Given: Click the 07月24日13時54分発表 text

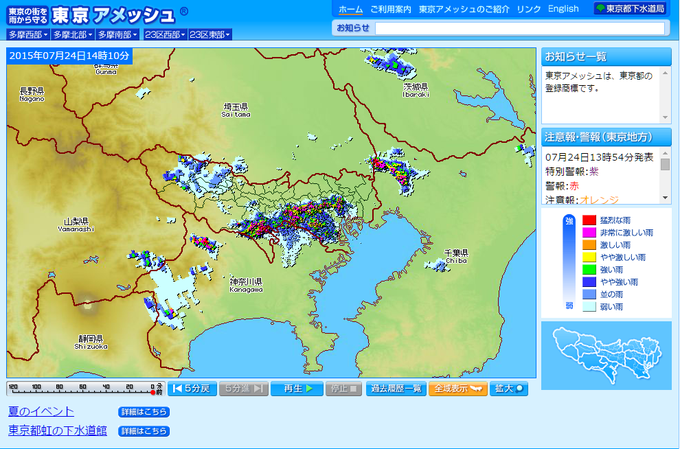Looking at the screenshot, I should point(599,157).
